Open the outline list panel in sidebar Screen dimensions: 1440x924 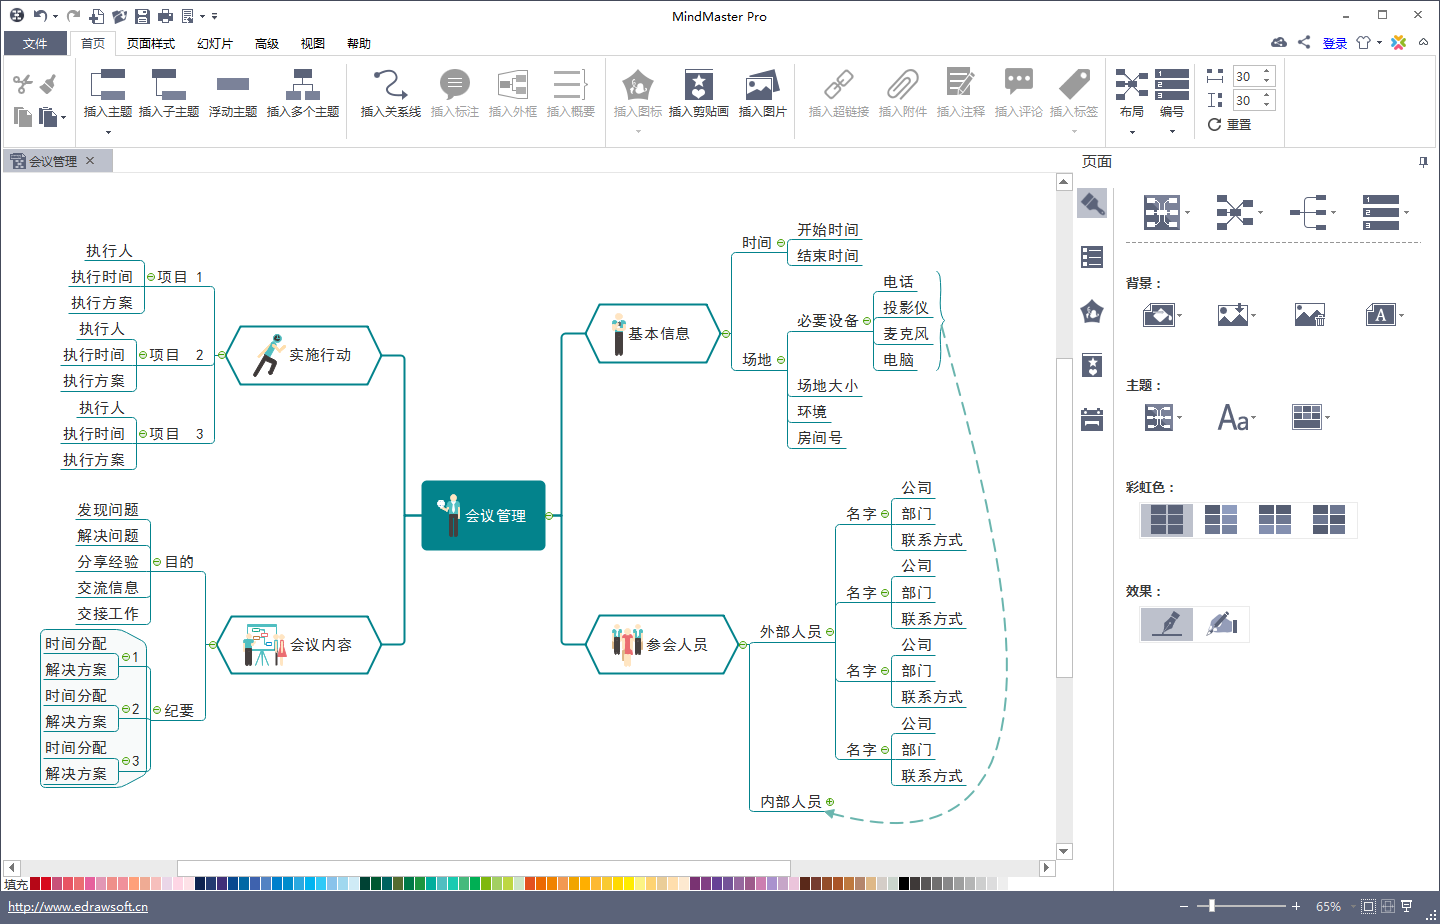tap(1092, 257)
